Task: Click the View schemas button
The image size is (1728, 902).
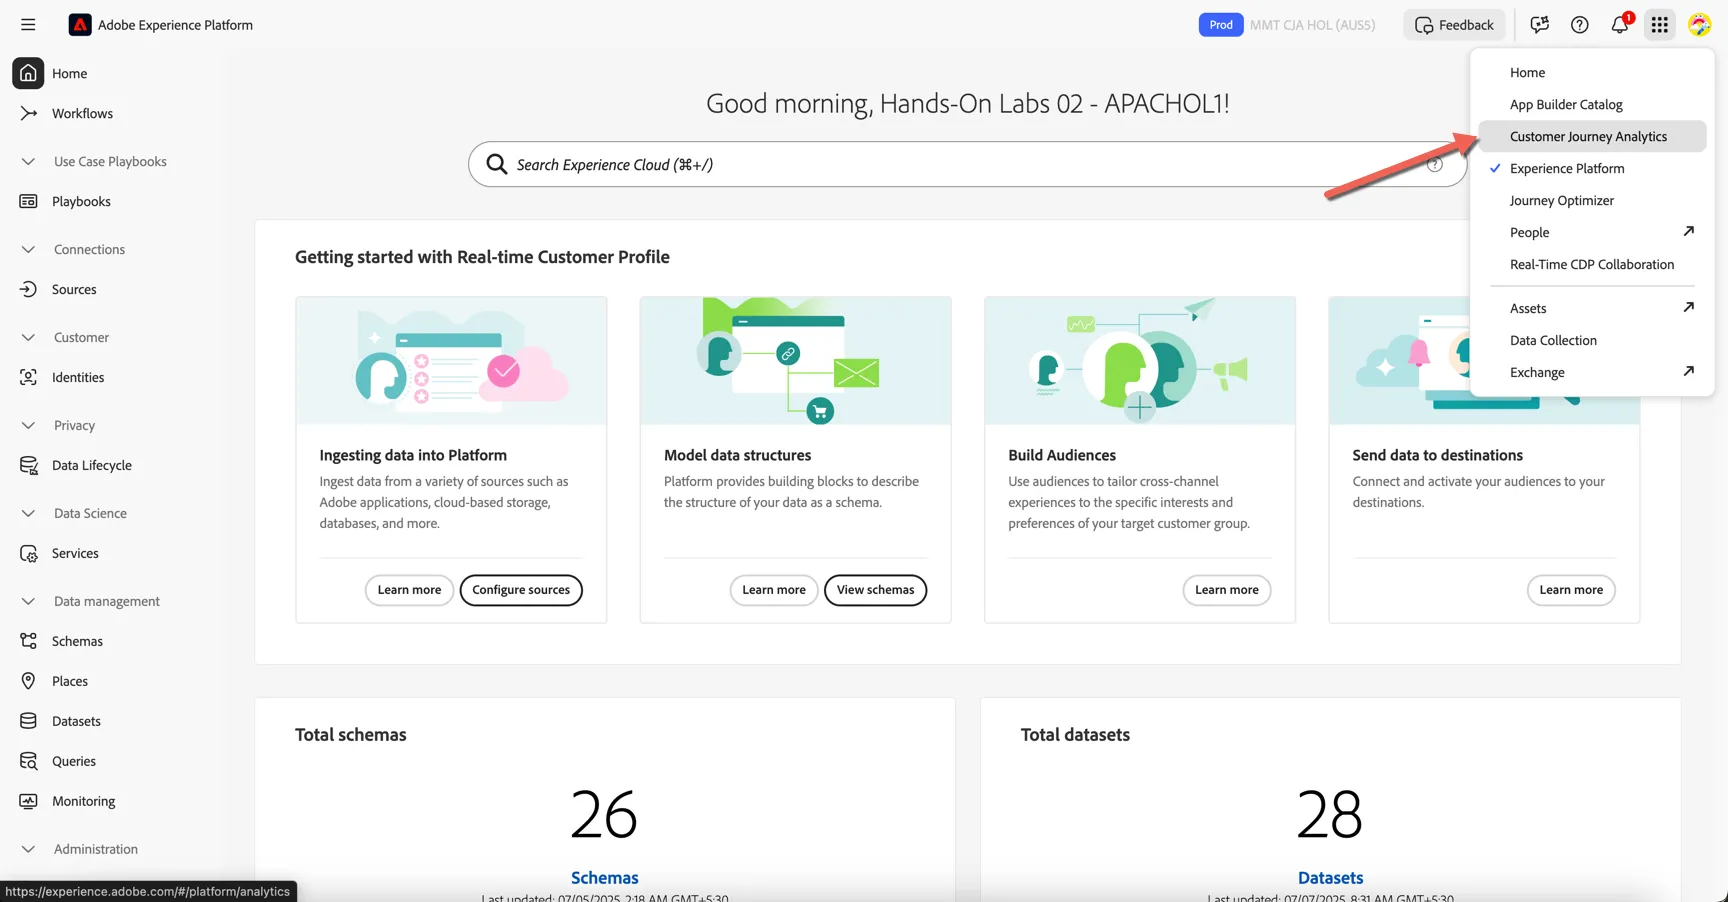Action: 875,590
